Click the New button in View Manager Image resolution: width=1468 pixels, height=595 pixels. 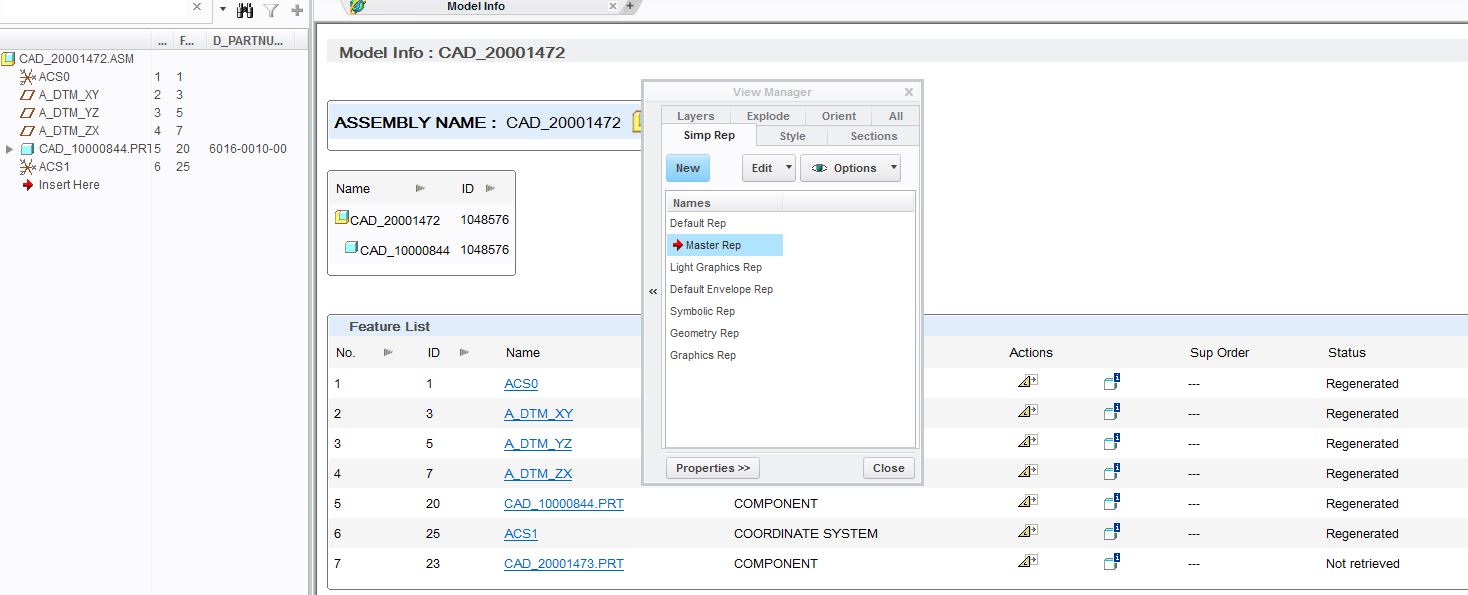(x=688, y=168)
